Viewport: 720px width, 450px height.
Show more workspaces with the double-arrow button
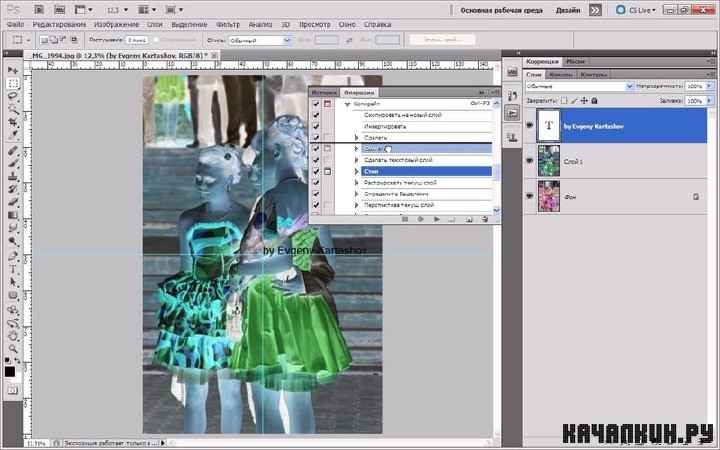(x=595, y=10)
